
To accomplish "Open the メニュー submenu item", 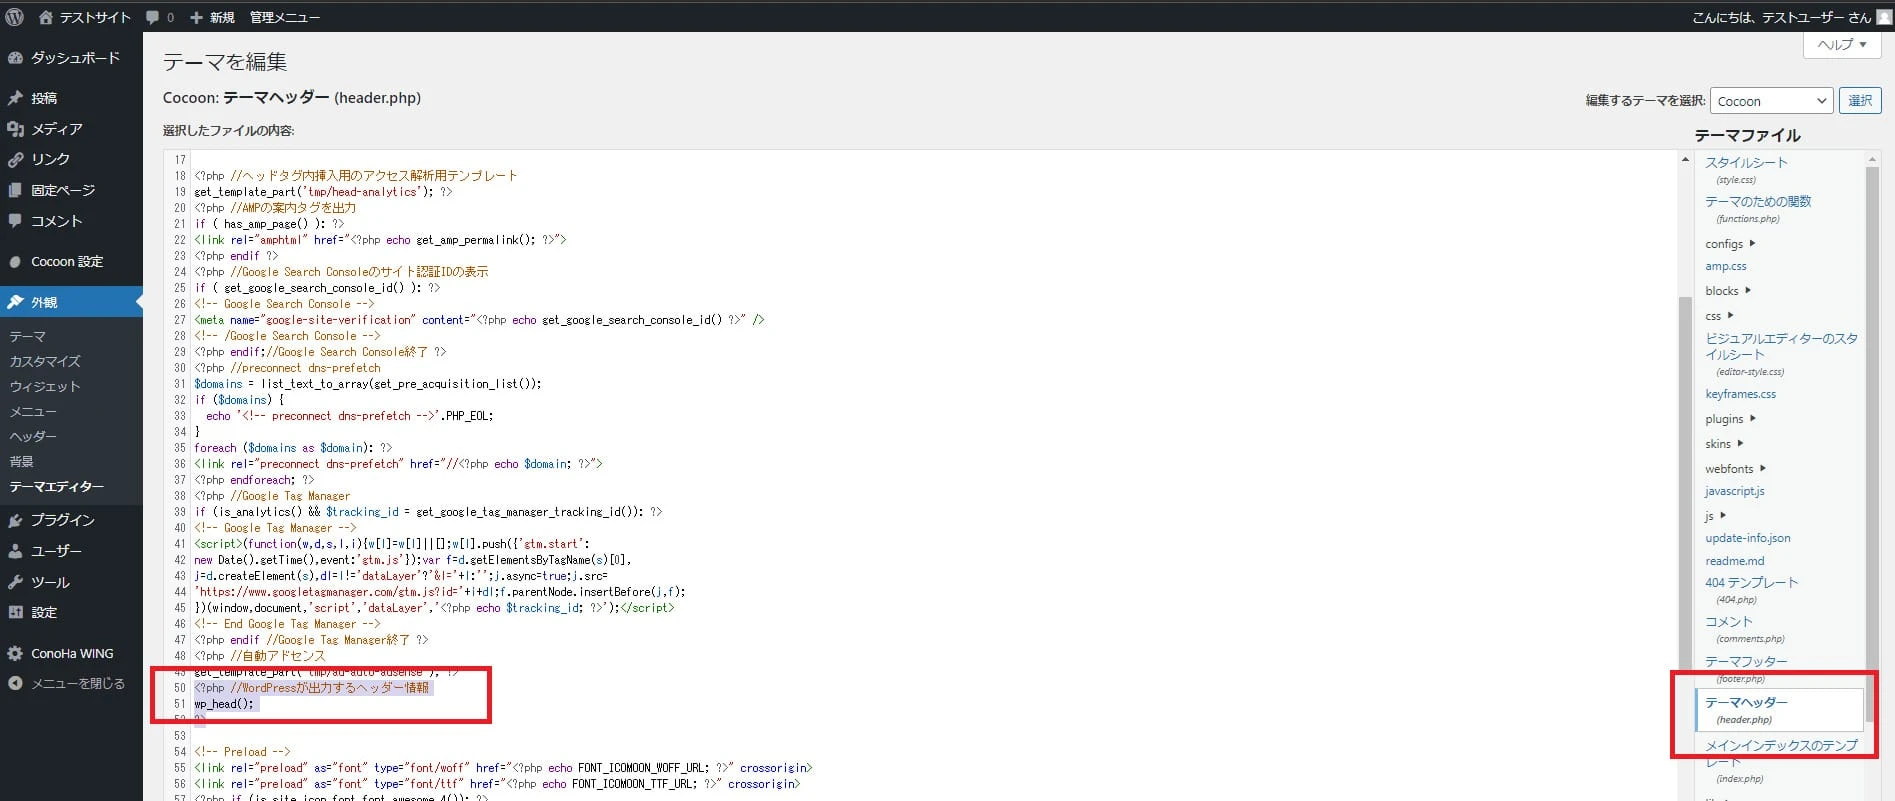I will coord(33,411).
